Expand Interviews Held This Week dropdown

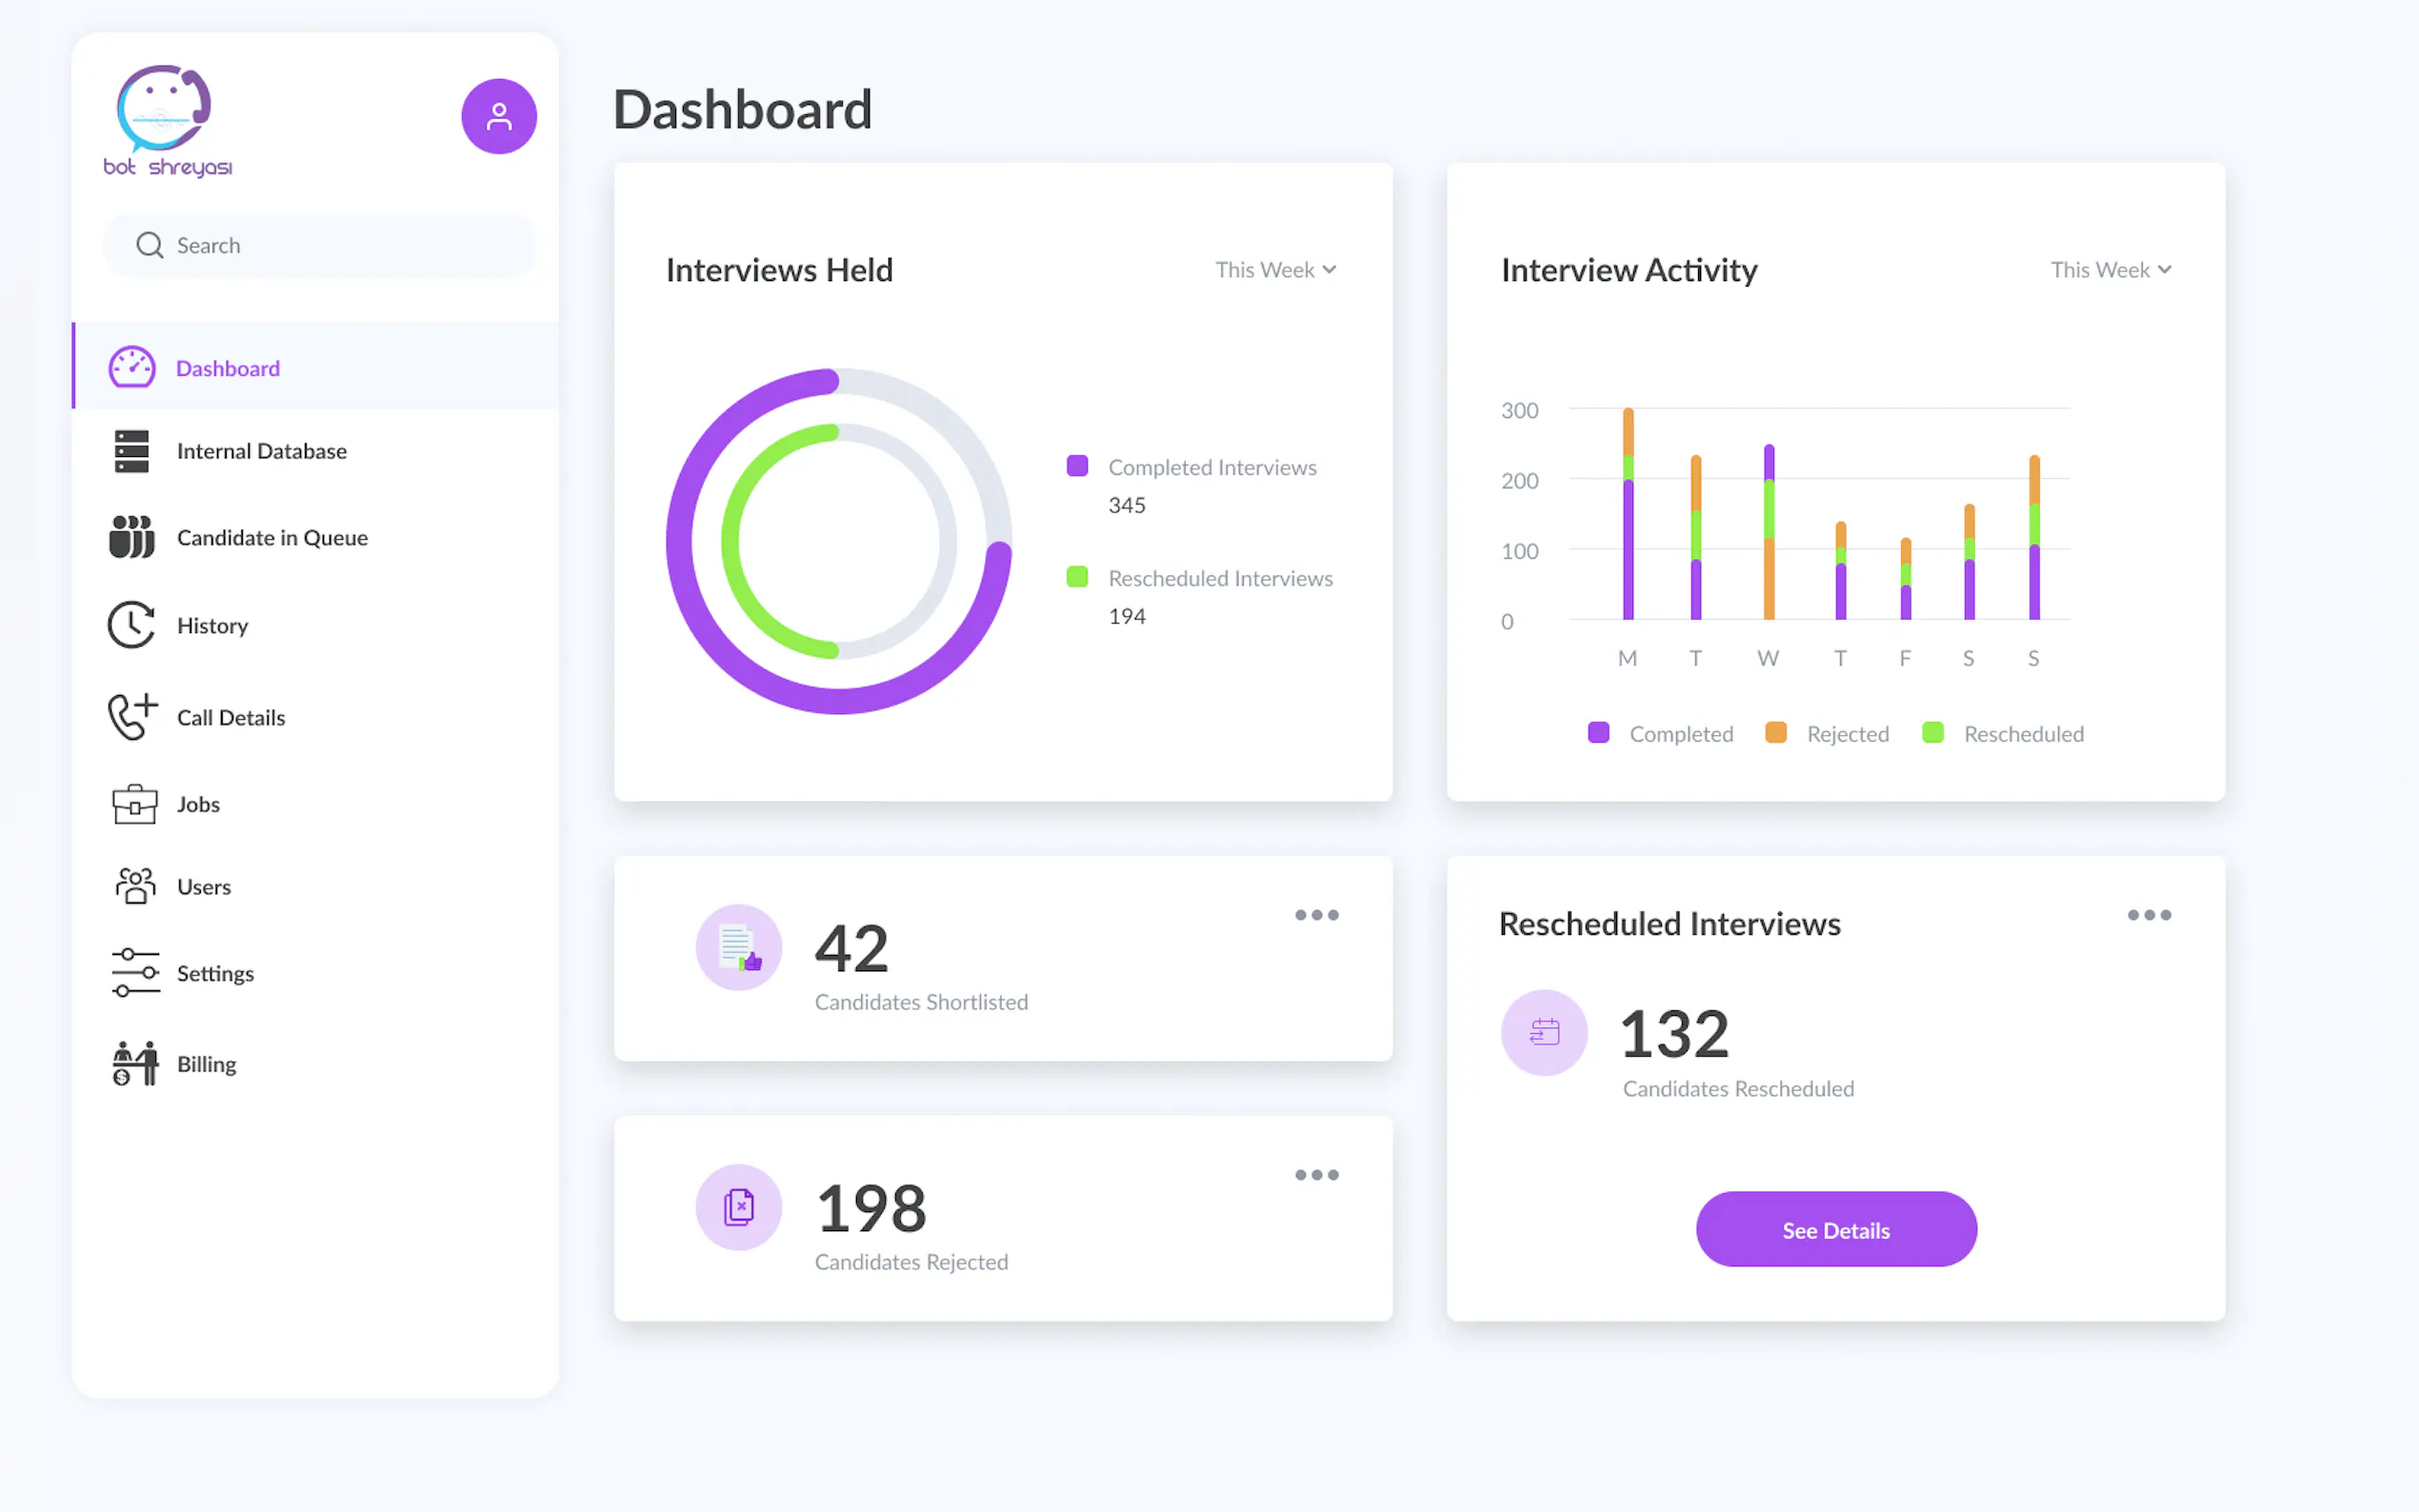(x=1275, y=270)
